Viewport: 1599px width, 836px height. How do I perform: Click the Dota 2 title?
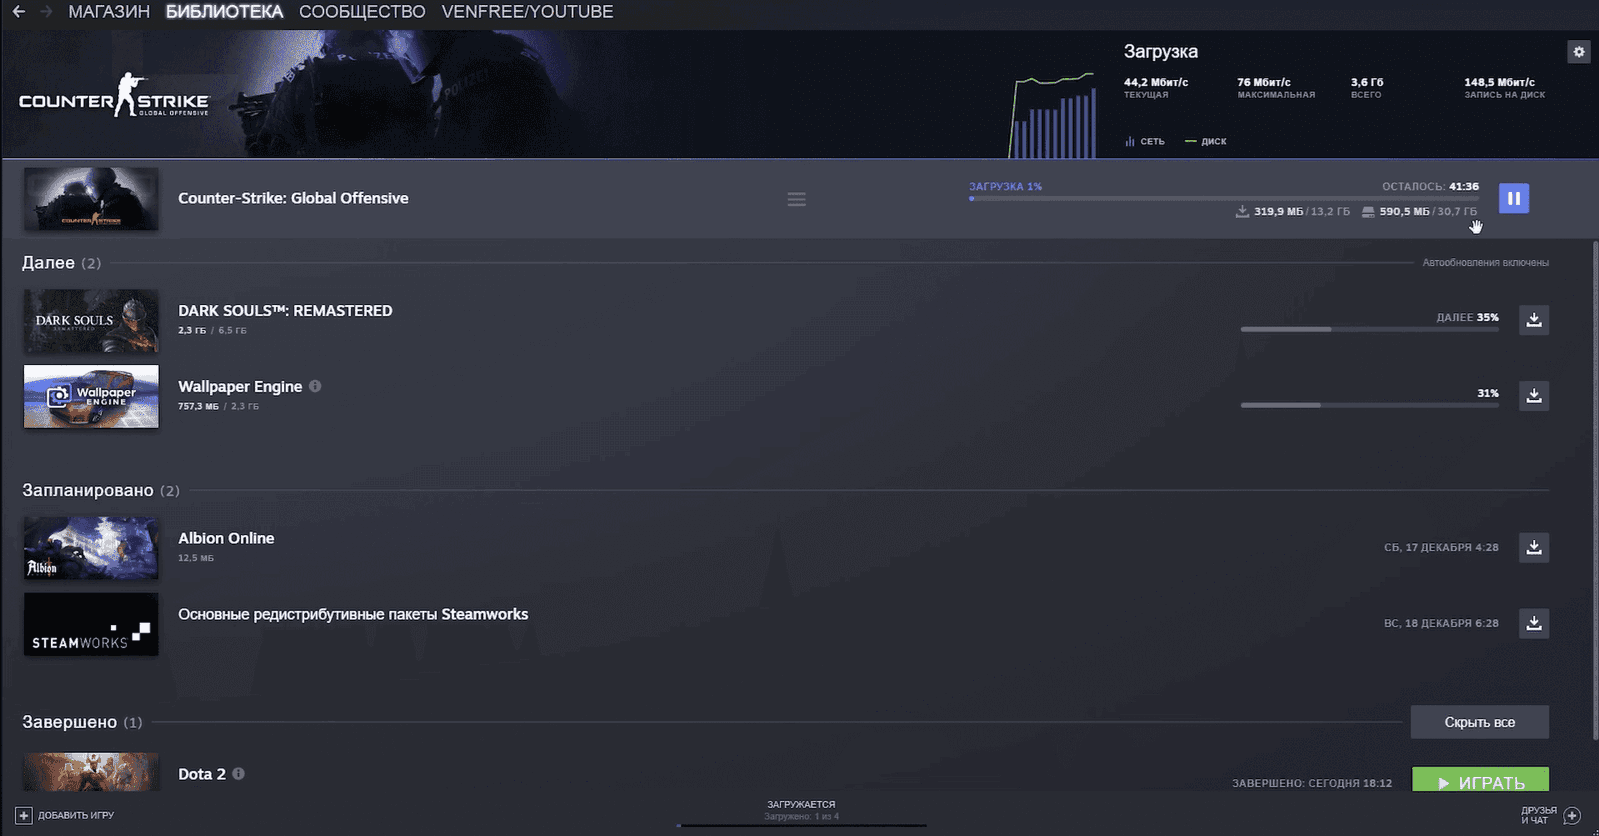pos(202,774)
